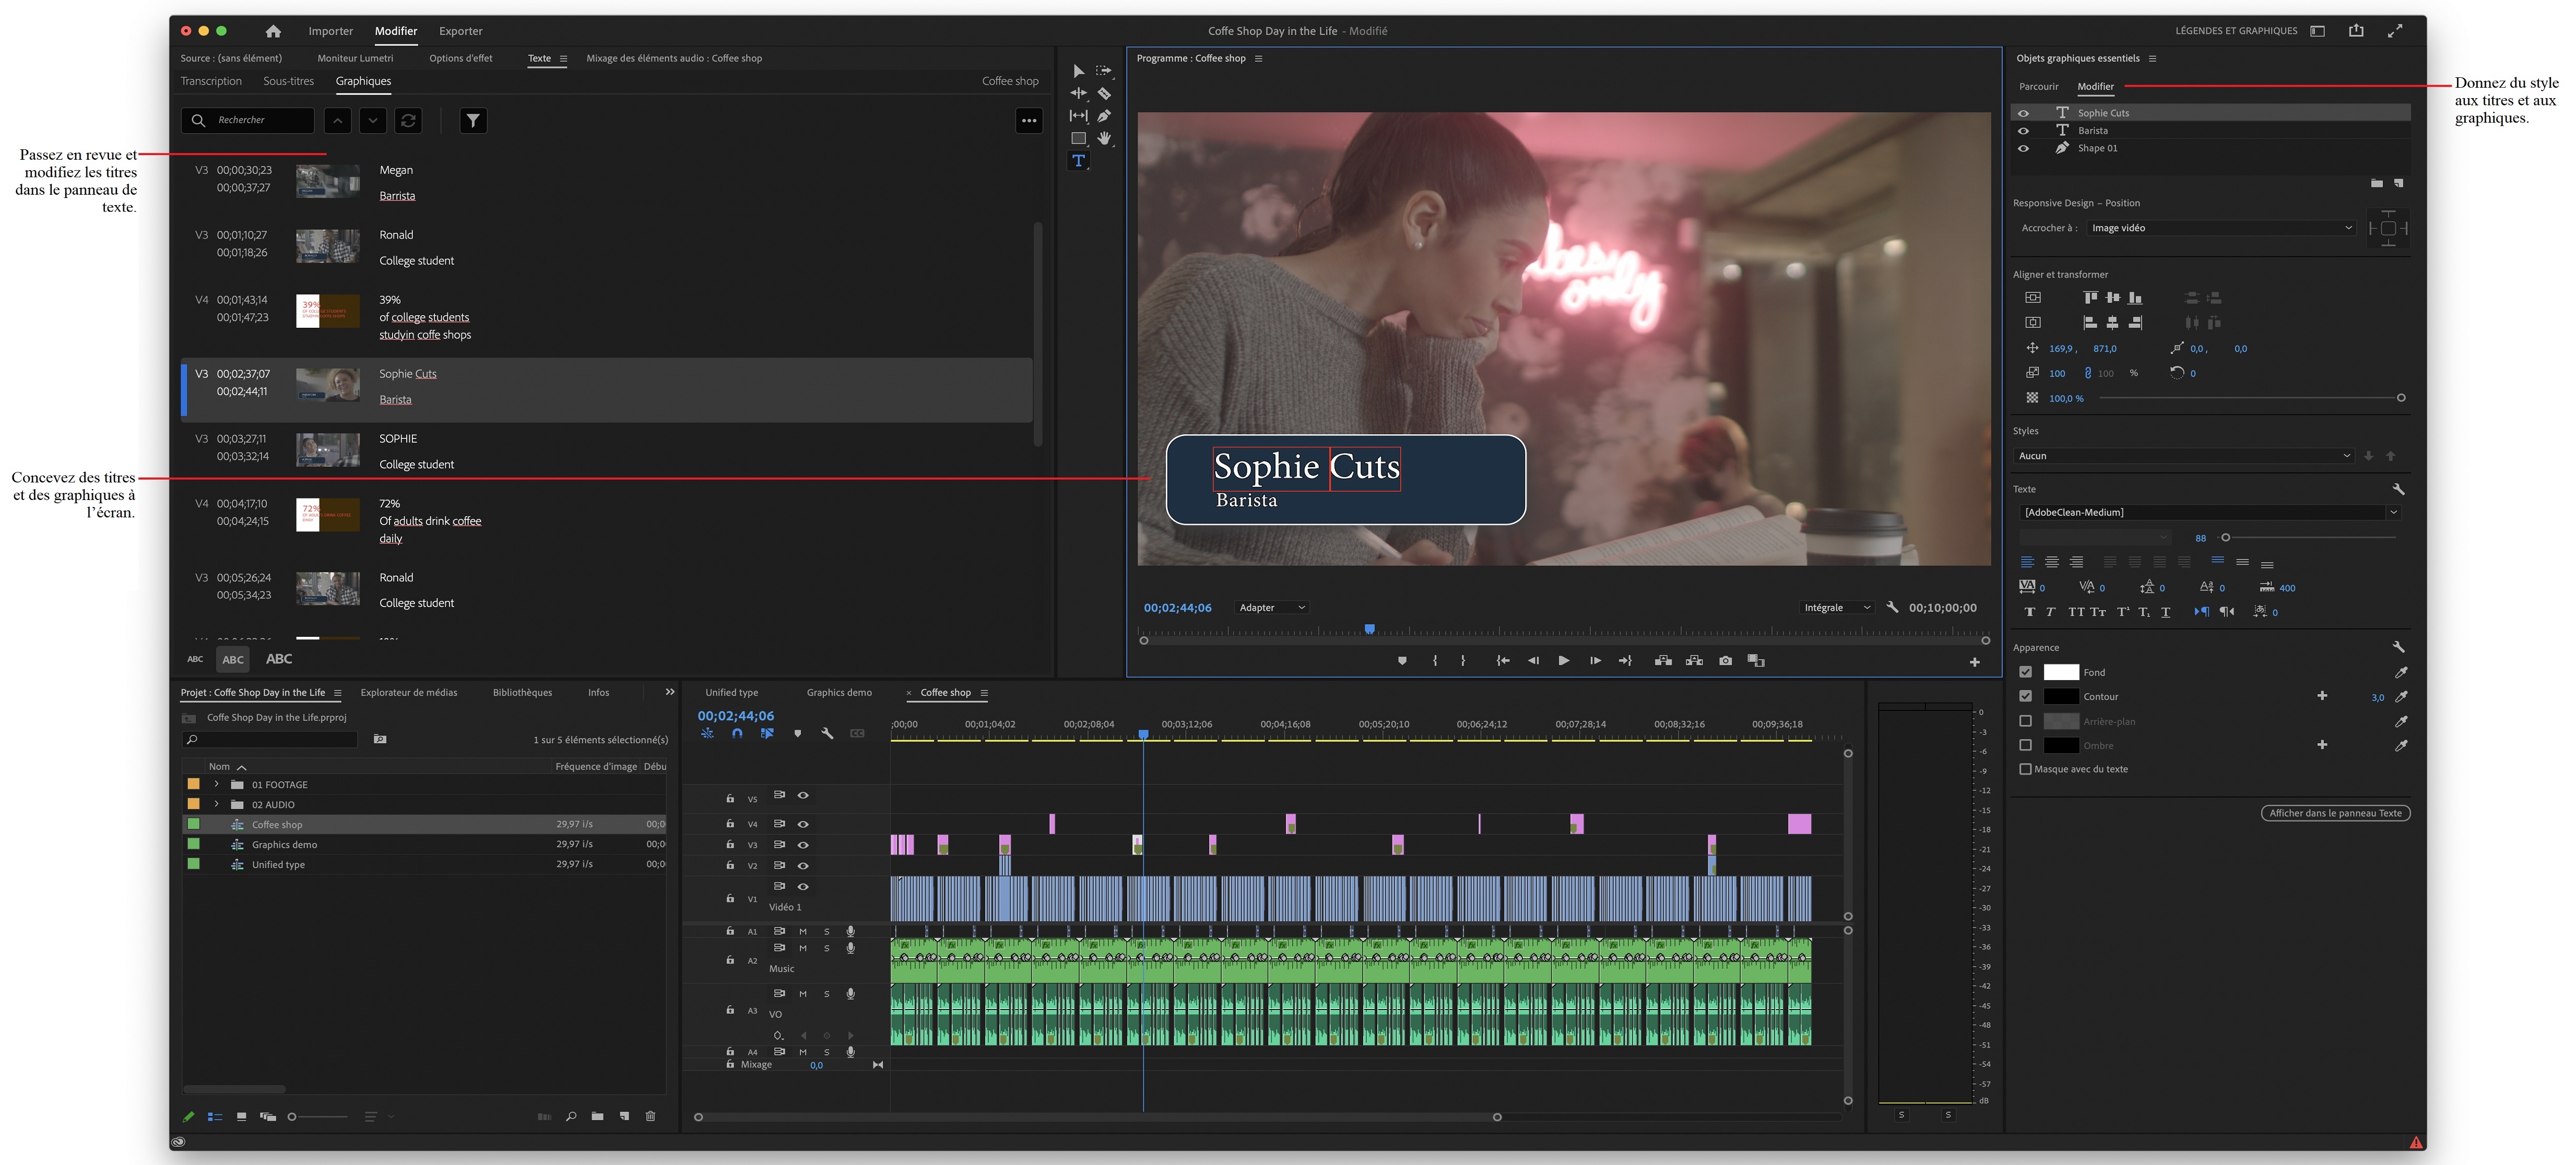Enable the Ombre checkbox in Apparence
This screenshot has height=1165, width=2576.
point(2027,744)
